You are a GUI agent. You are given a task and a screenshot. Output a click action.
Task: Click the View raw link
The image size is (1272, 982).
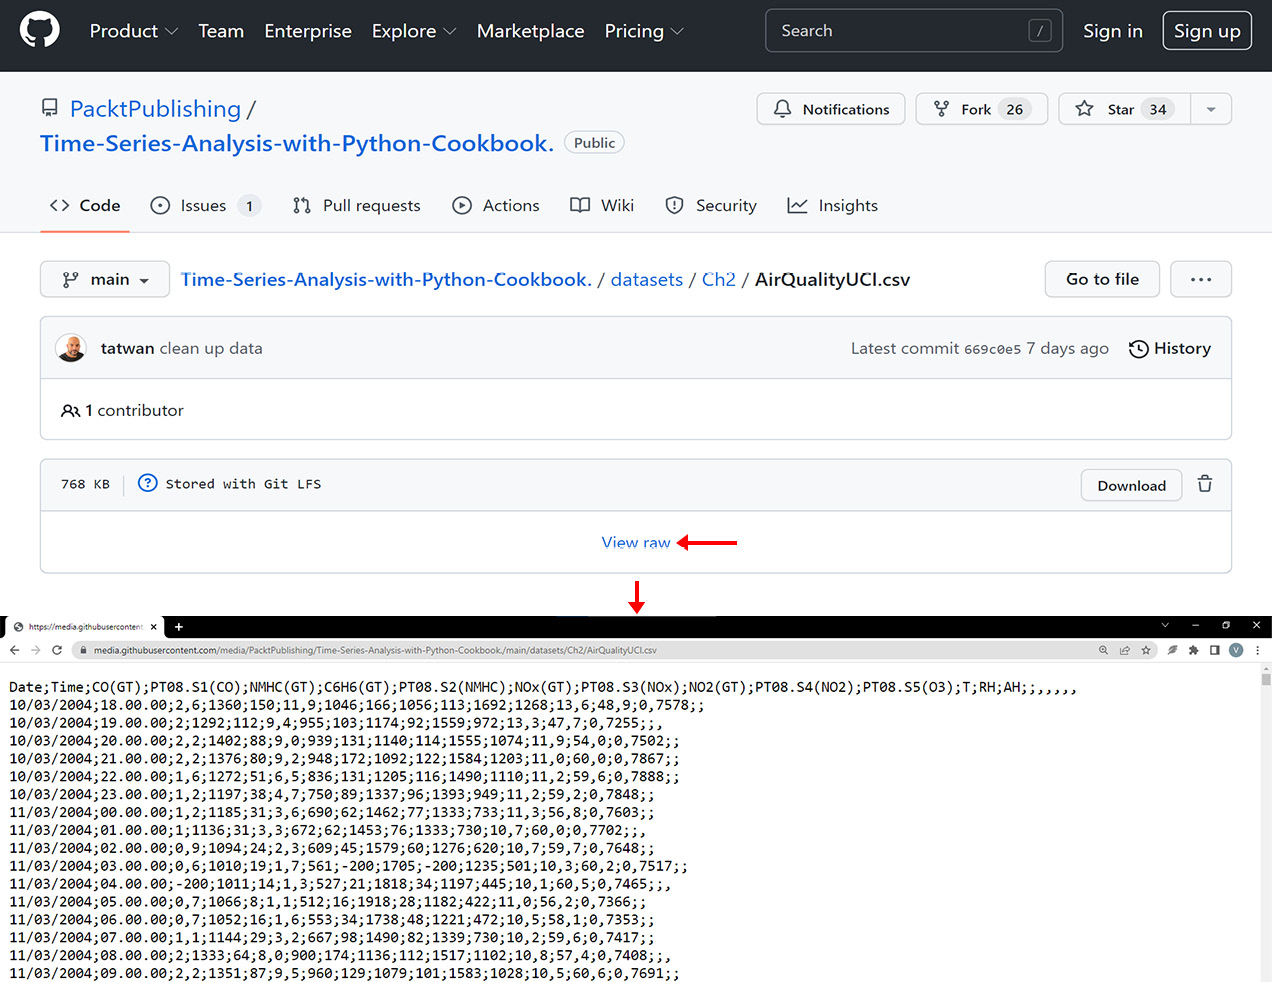click(x=635, y=542)
